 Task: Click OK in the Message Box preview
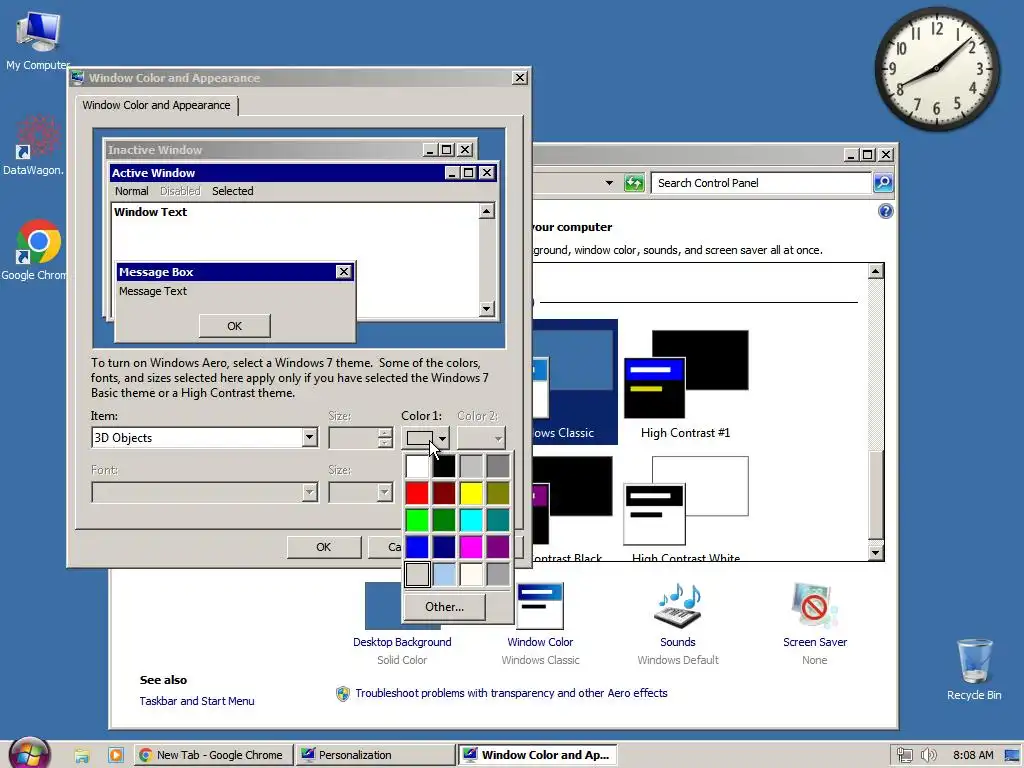(234, 326)
